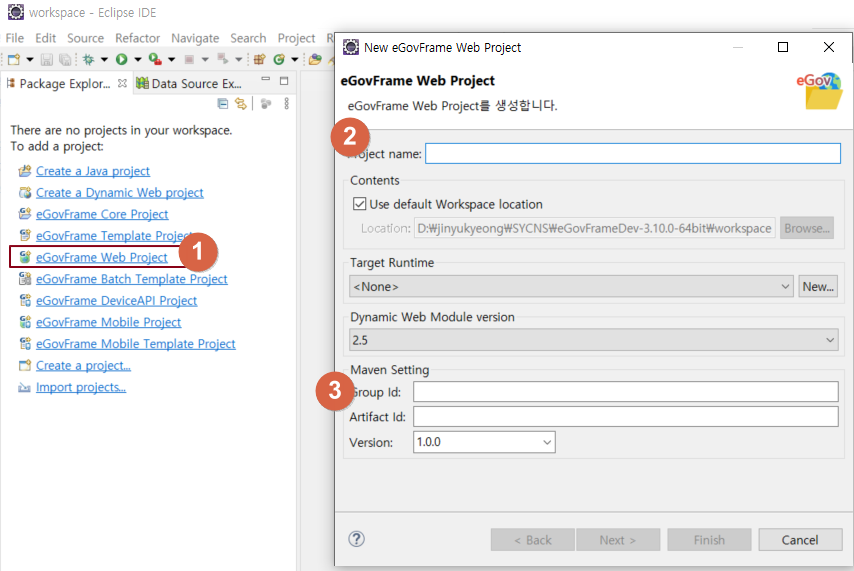Viewport: 854px width, 571px height.
Task: Click the Back button
Action: [x=533, y=540]
